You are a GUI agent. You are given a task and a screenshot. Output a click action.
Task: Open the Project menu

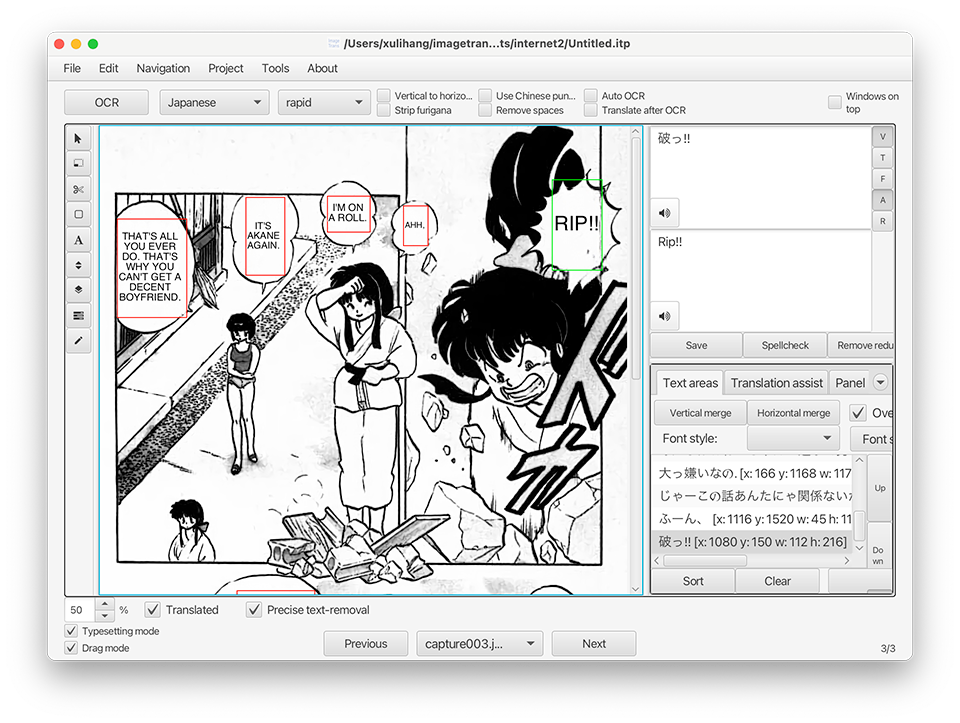coord(225,68)
